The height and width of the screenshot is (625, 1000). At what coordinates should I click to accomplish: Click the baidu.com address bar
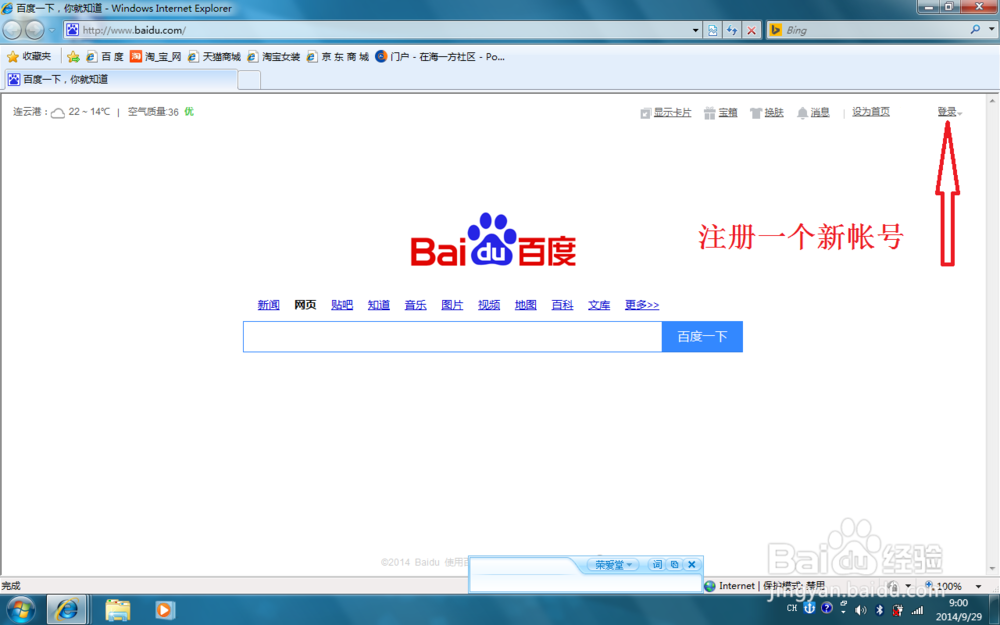click(x=376, y=30)
